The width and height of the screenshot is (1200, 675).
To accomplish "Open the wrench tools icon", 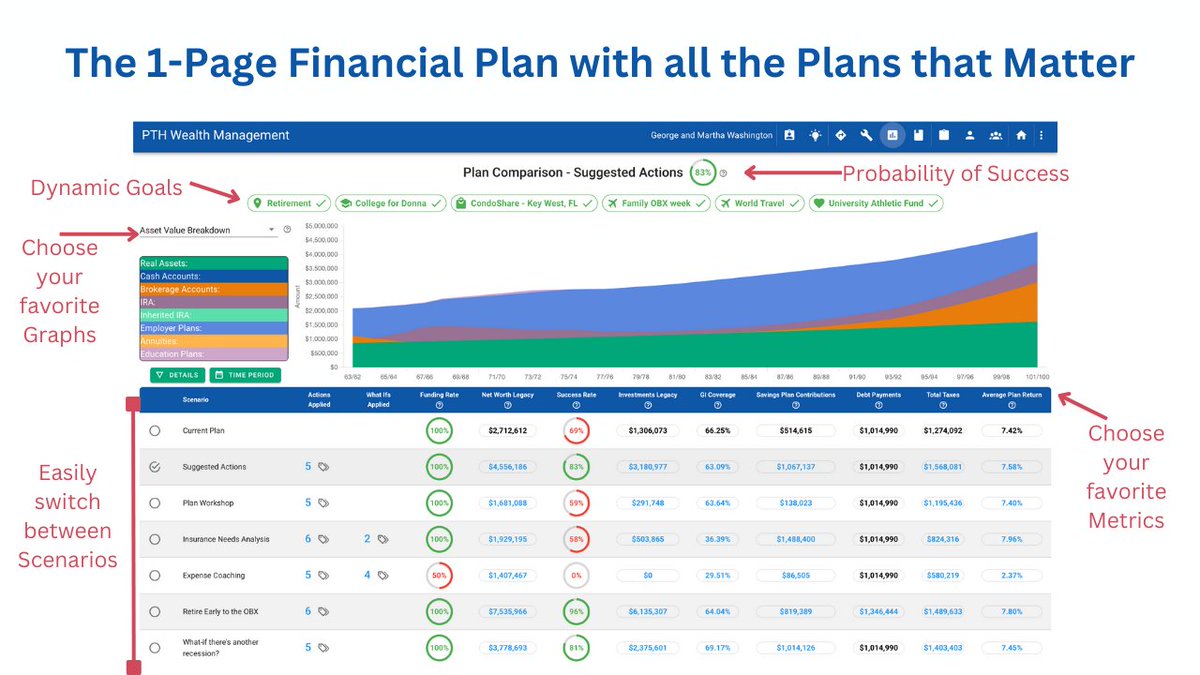I will click(867, 135).
